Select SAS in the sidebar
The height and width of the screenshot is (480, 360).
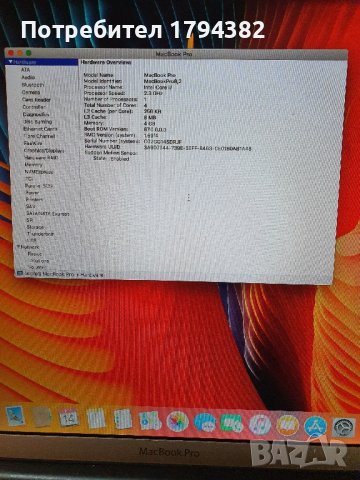tap(30, 206)
